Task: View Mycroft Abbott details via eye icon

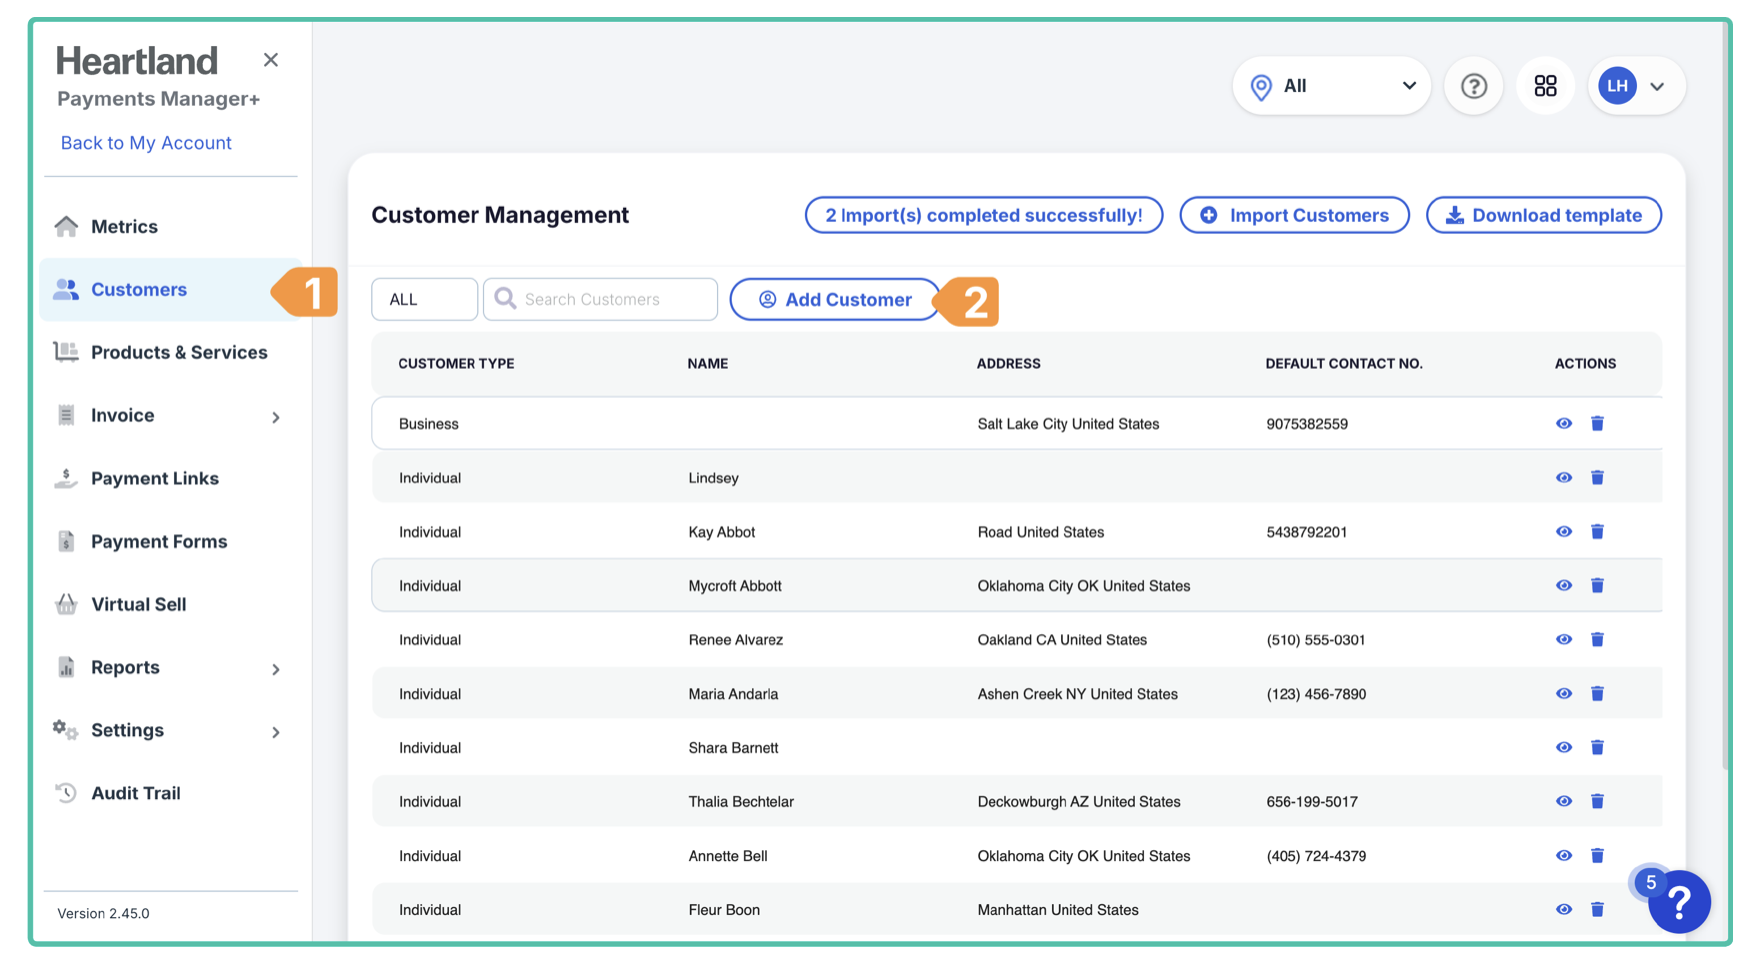Action: point(1564,586)
